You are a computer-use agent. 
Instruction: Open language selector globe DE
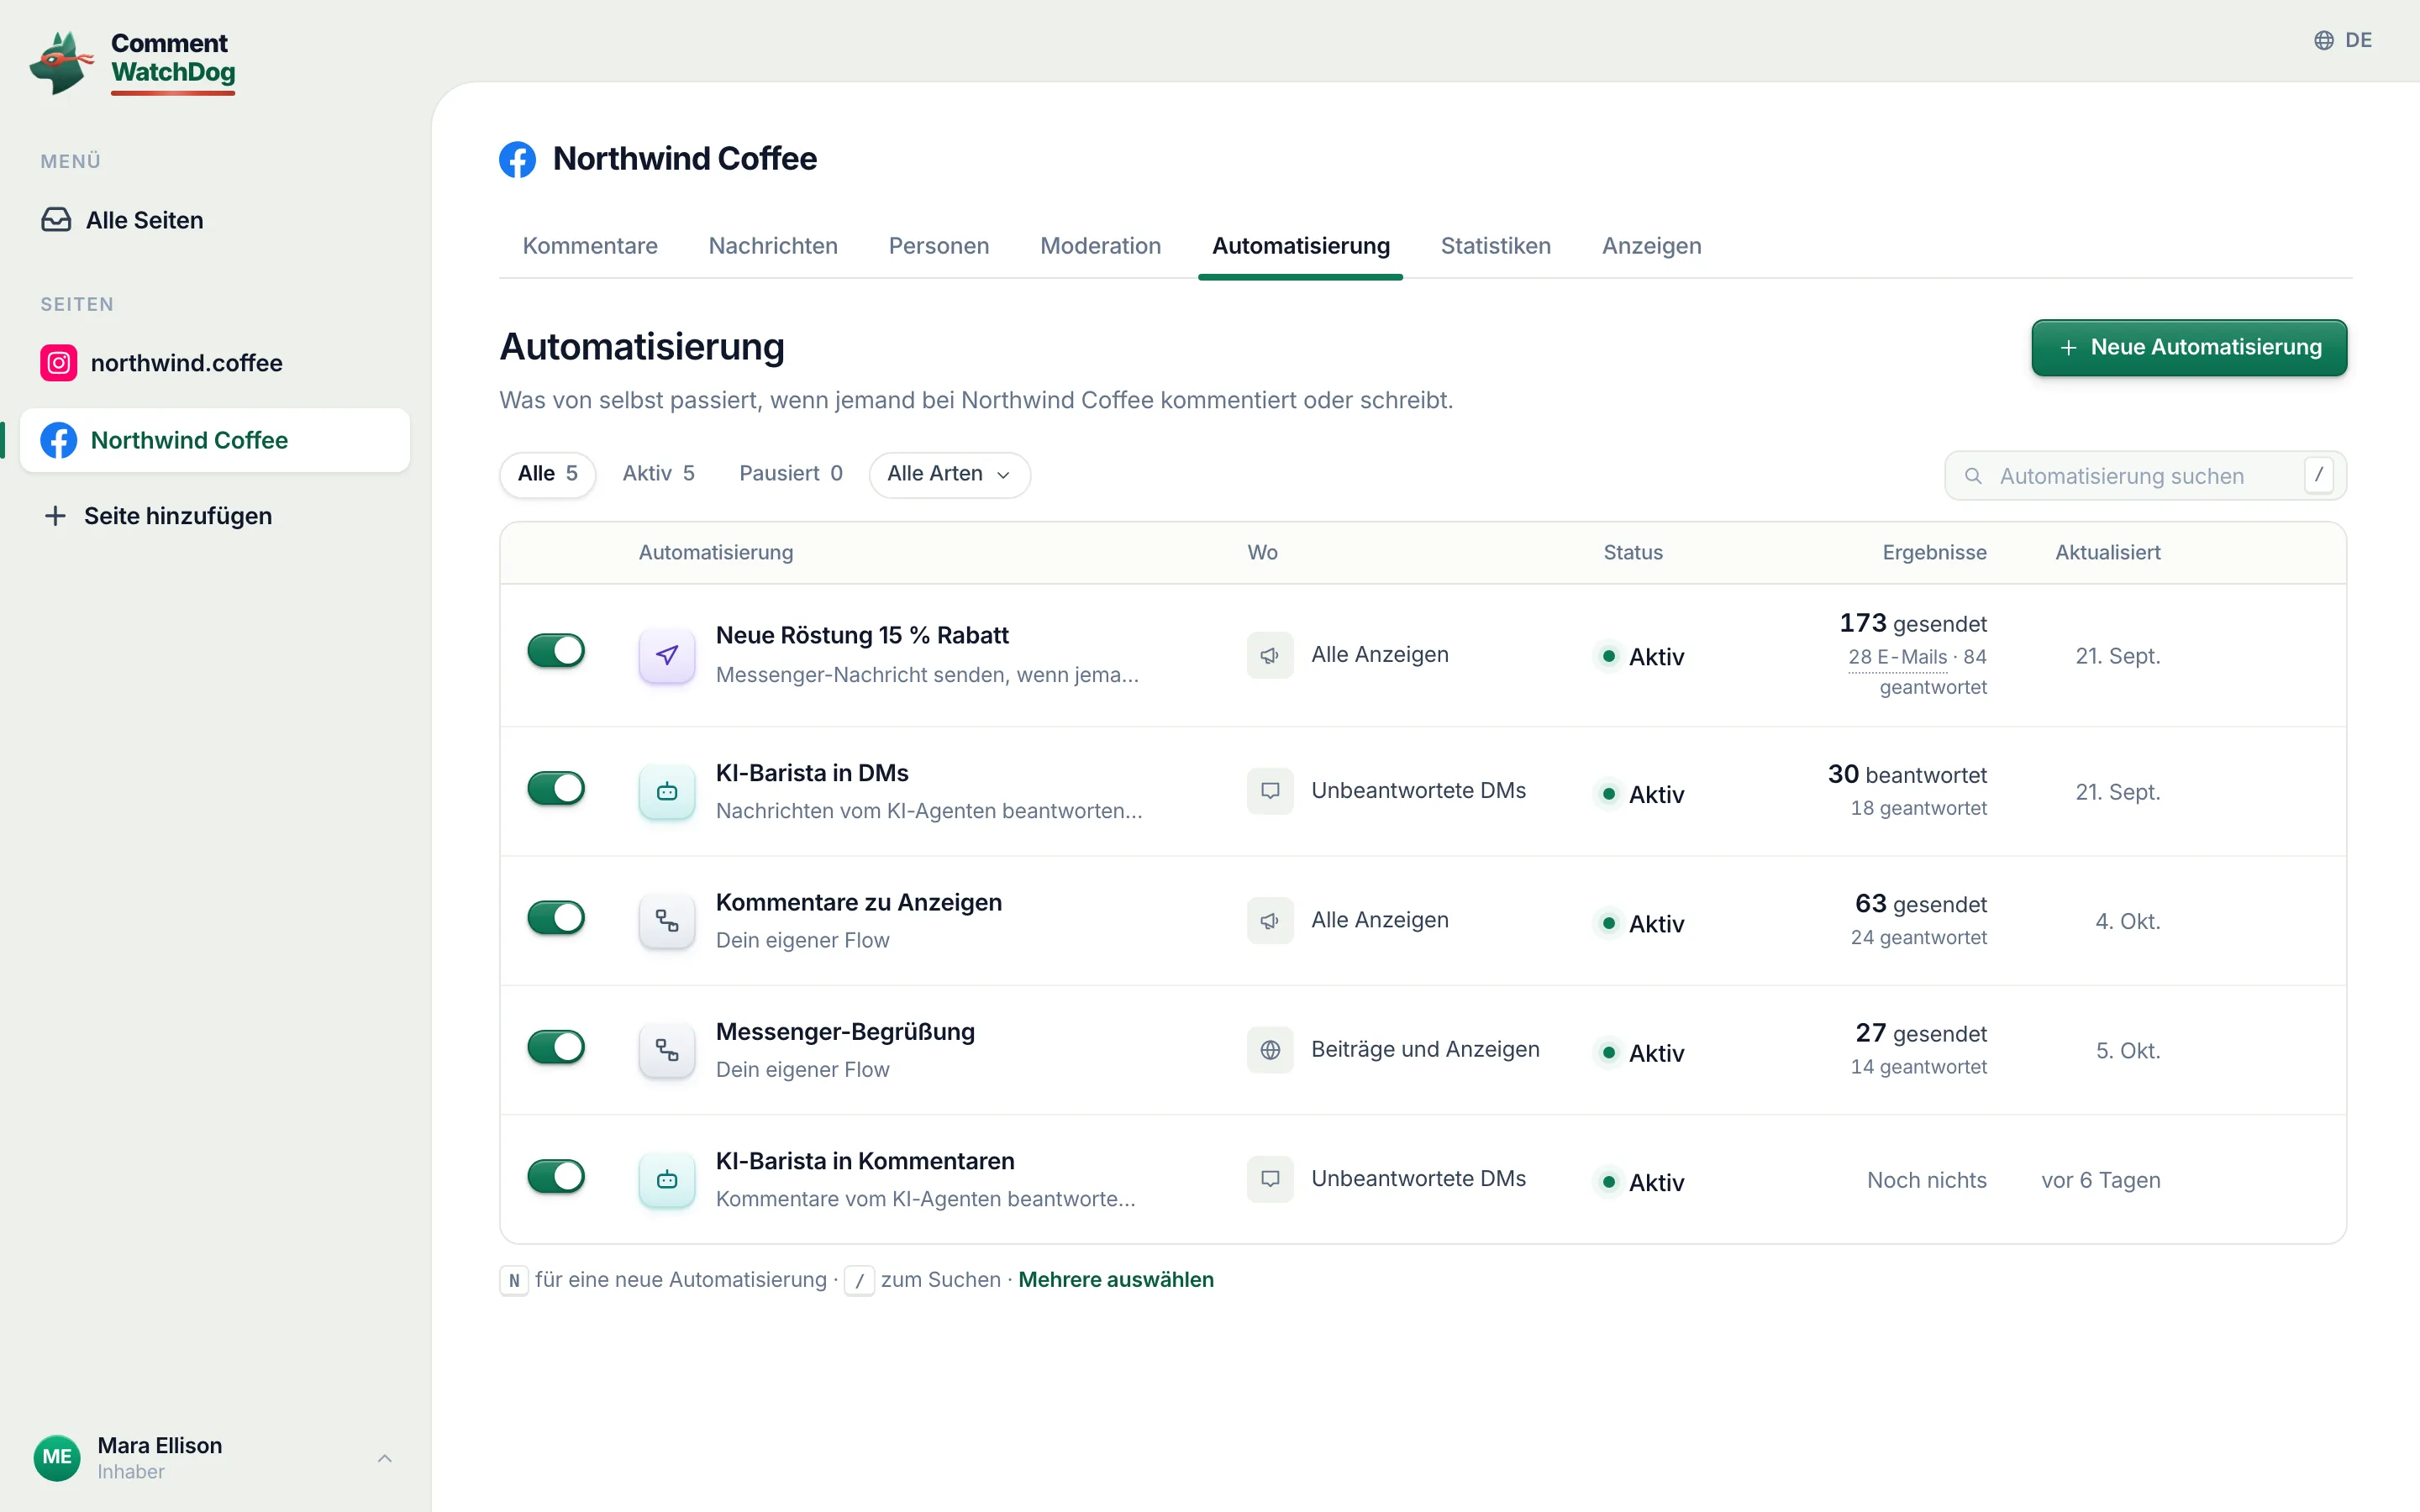click(x=2342, y=40)
